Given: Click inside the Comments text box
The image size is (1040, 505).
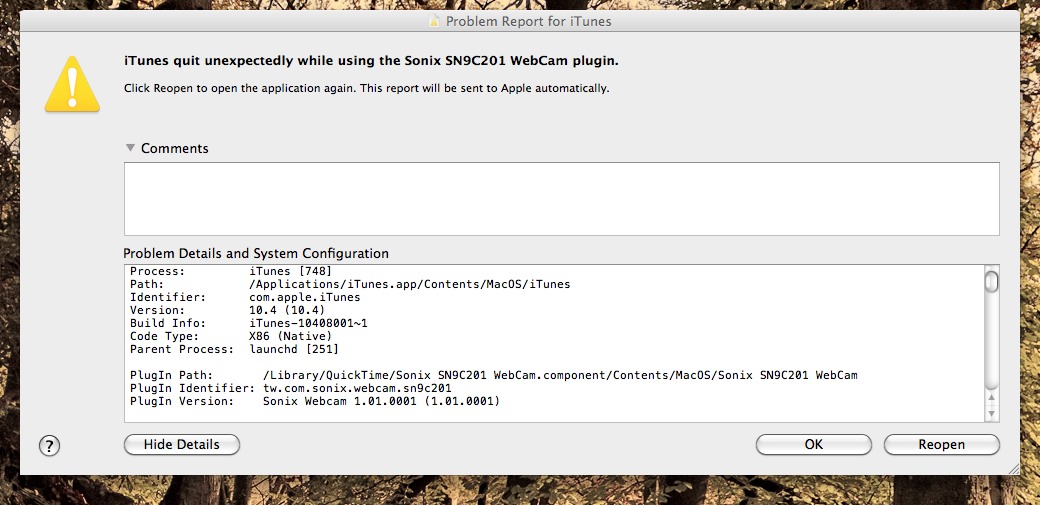Looking at the screenshot, I should (561, 198).
